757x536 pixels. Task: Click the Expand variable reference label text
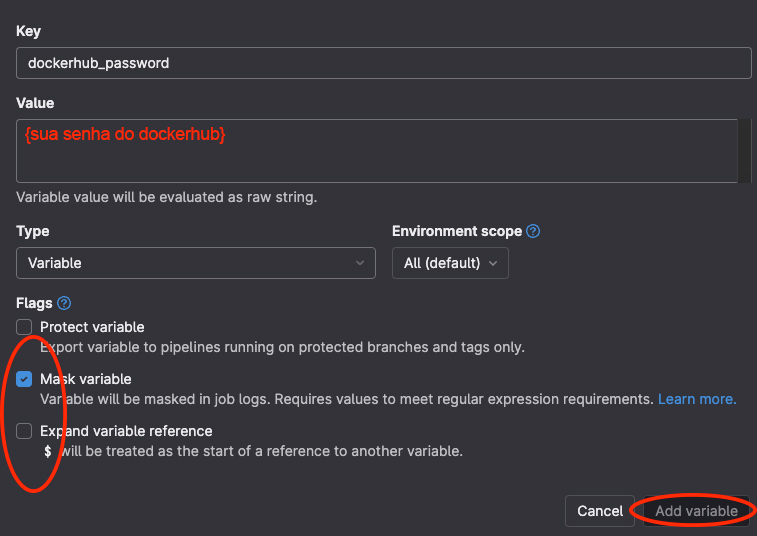click(x=126, y=431)
